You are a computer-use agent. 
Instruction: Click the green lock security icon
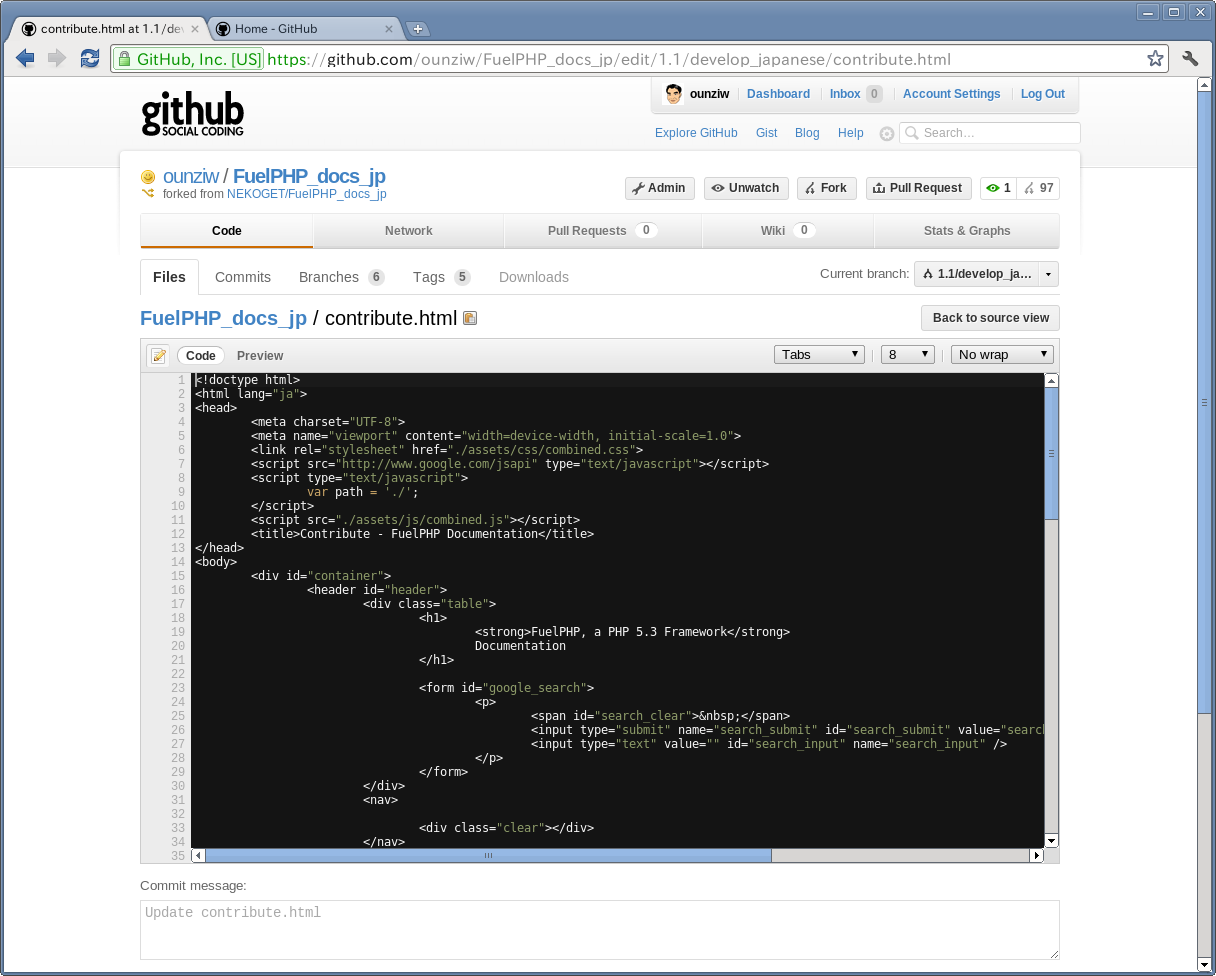pos(124,59)
